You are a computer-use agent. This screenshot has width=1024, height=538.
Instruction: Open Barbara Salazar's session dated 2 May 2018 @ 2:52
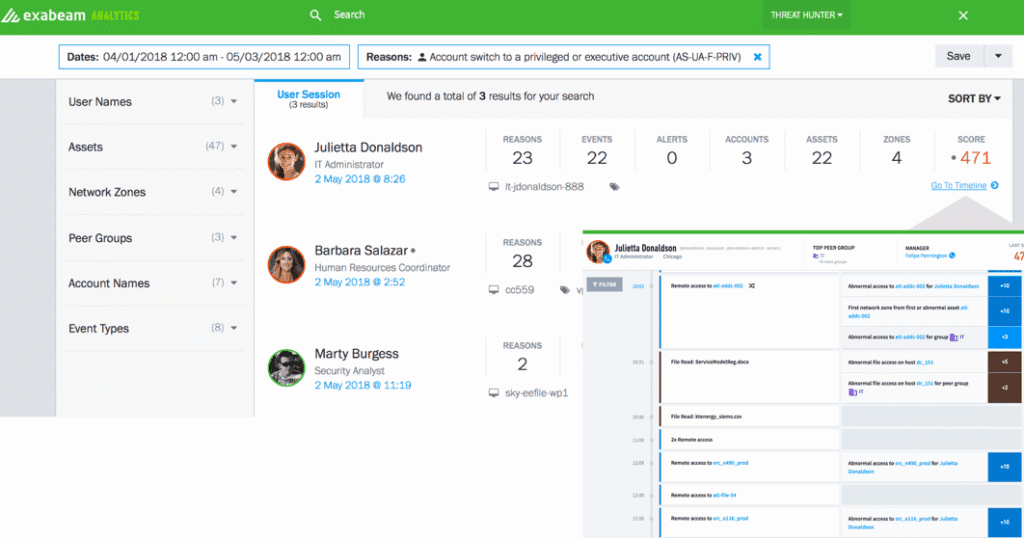click(x=360, y=282)
